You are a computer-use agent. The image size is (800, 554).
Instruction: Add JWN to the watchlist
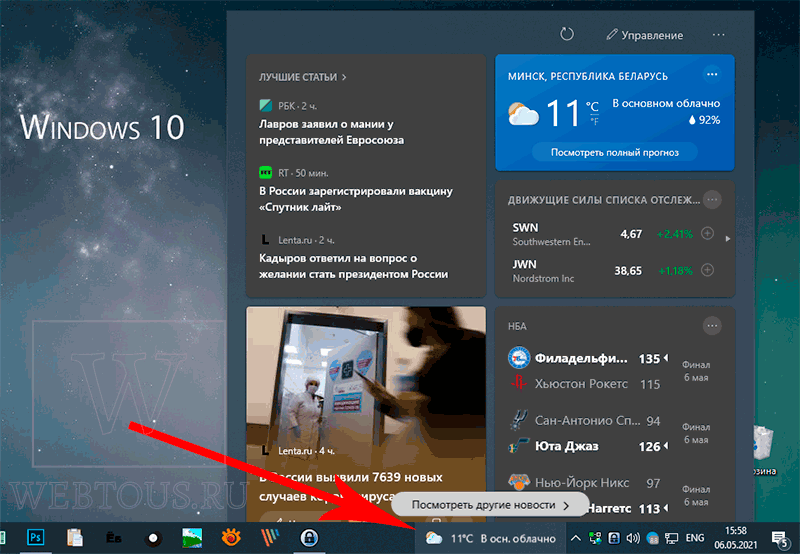(707, 270)
